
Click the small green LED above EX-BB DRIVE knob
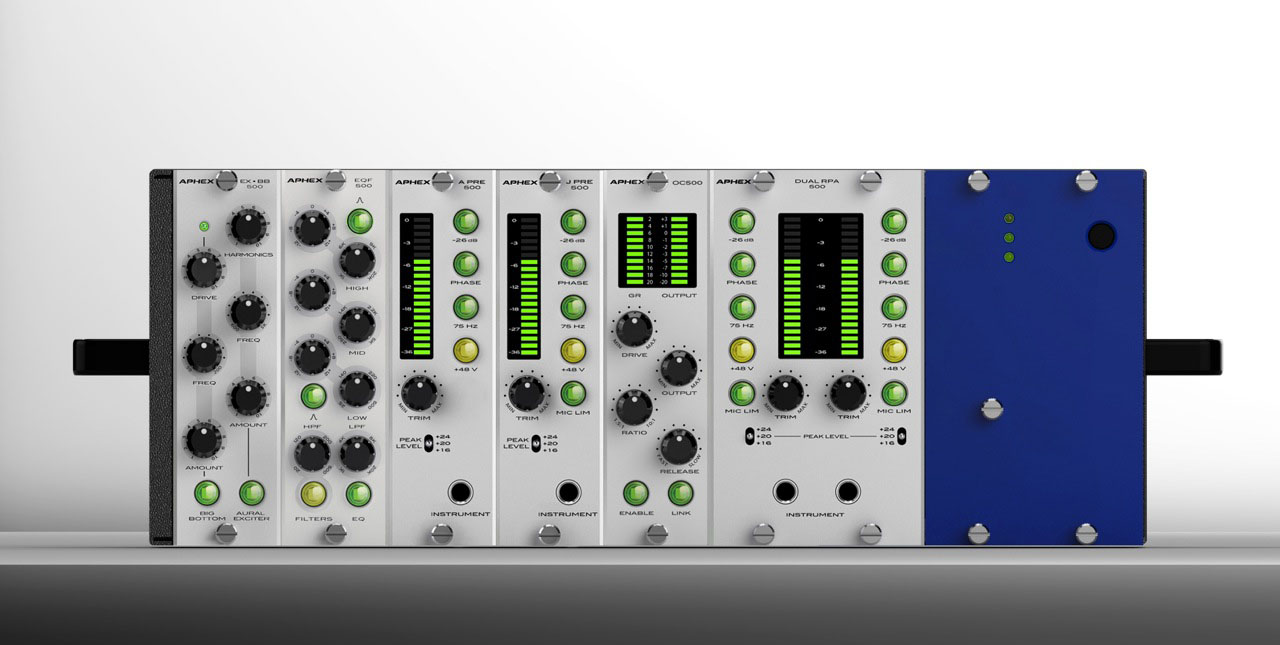(x=204, y=226)
